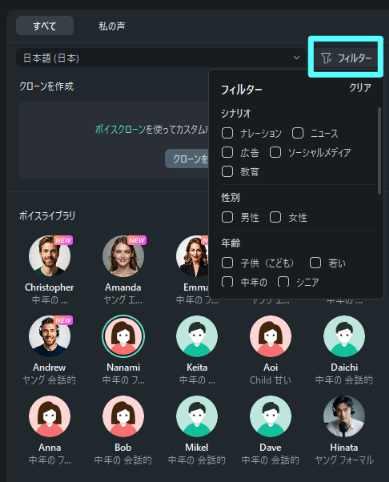This screenshot has width=389, height=482.
Task: Click the 年齢 section label
Action: coord(231,243)
